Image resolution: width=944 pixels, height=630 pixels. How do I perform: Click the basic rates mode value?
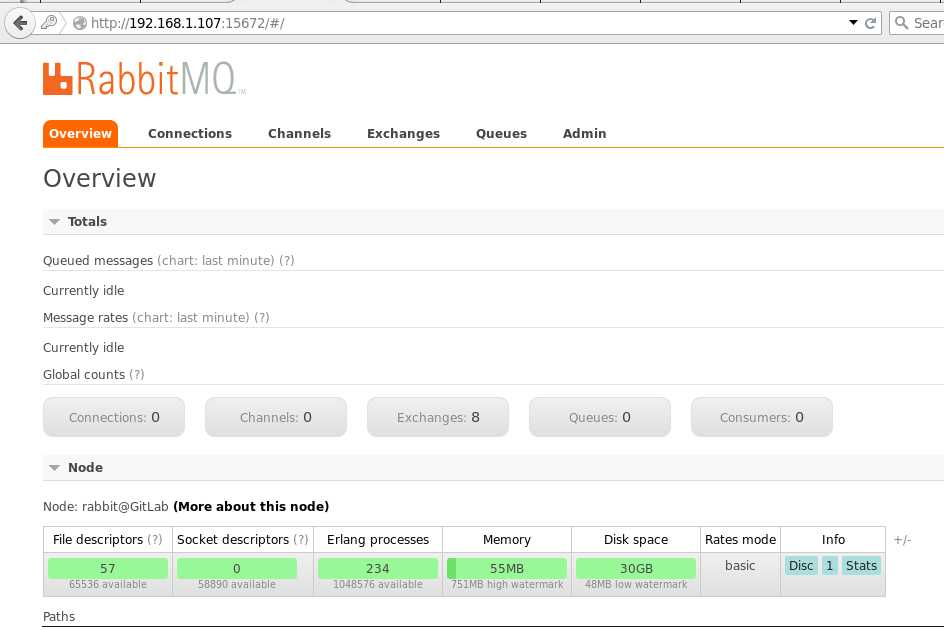pos(740,566)
